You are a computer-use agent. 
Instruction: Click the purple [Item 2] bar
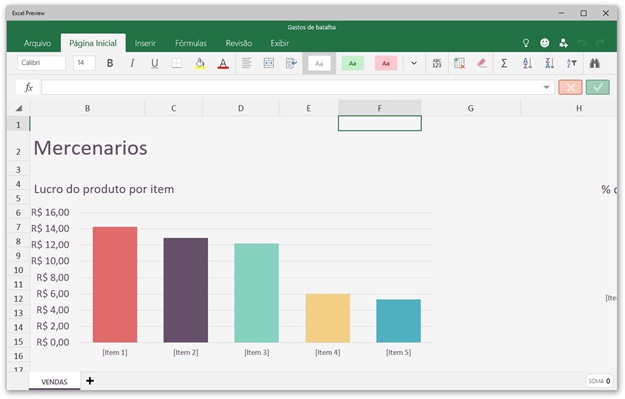186,290
